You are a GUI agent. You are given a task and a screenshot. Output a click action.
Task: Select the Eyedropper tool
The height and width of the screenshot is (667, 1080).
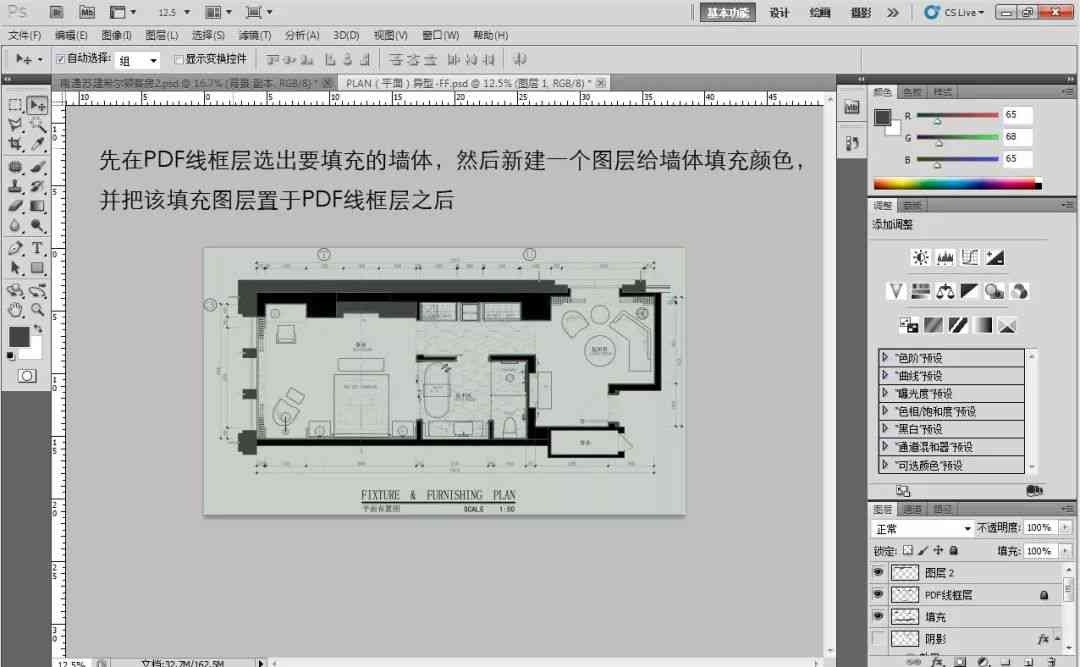click(x=37, y=144)
